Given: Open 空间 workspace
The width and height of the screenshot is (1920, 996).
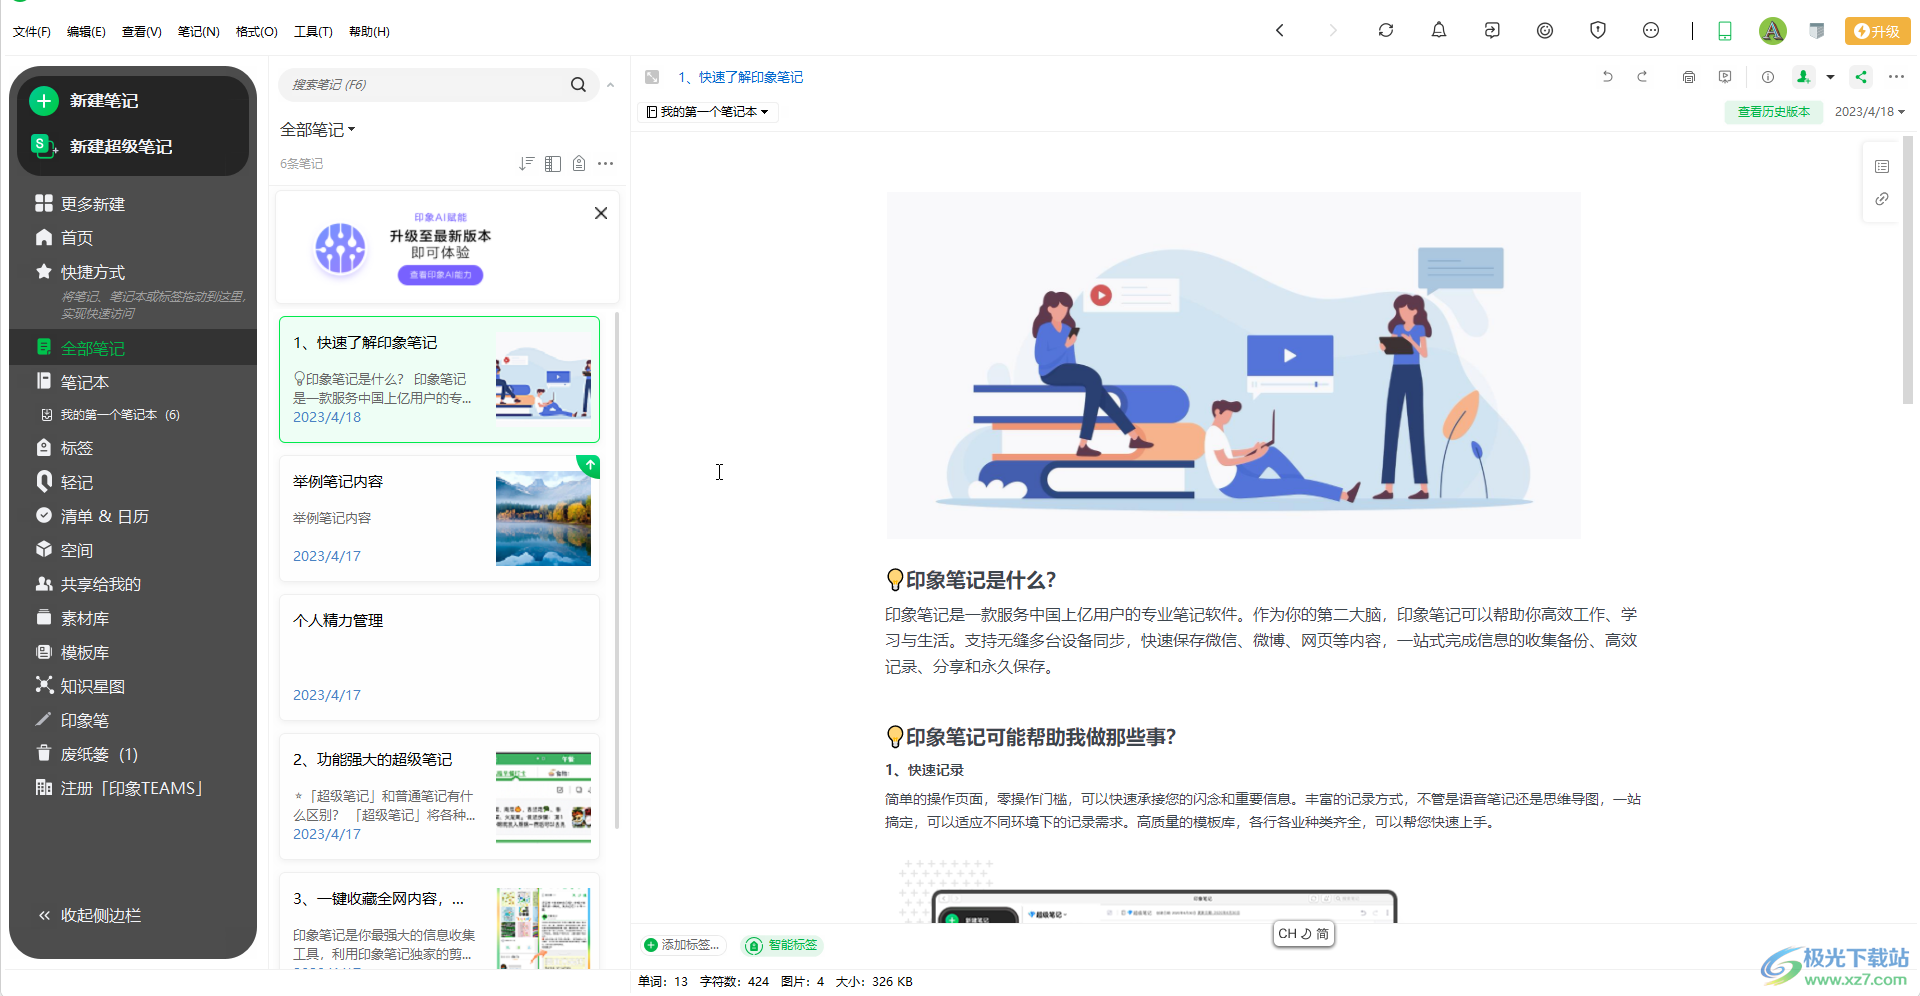Looking at the screenshot, I should [x=77, y=550].
